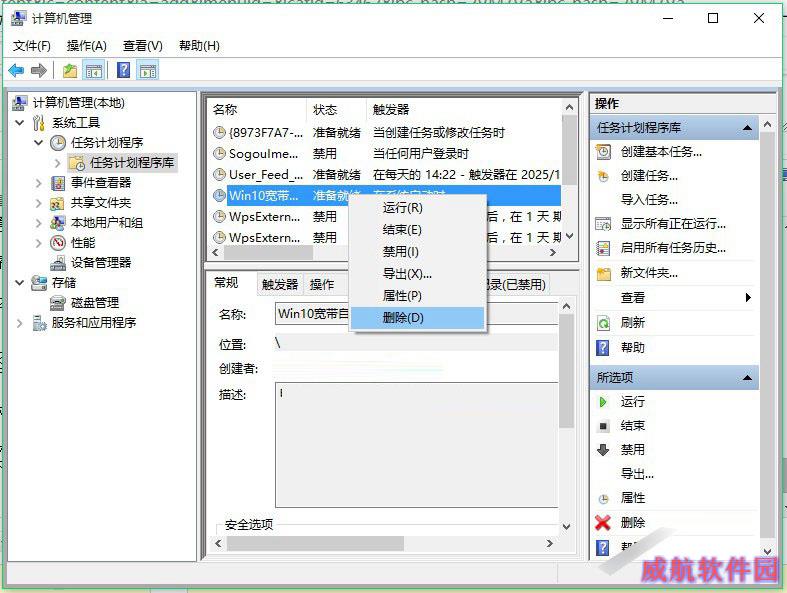Click the 属性 clock icon in actions

(x=603, y=499)
